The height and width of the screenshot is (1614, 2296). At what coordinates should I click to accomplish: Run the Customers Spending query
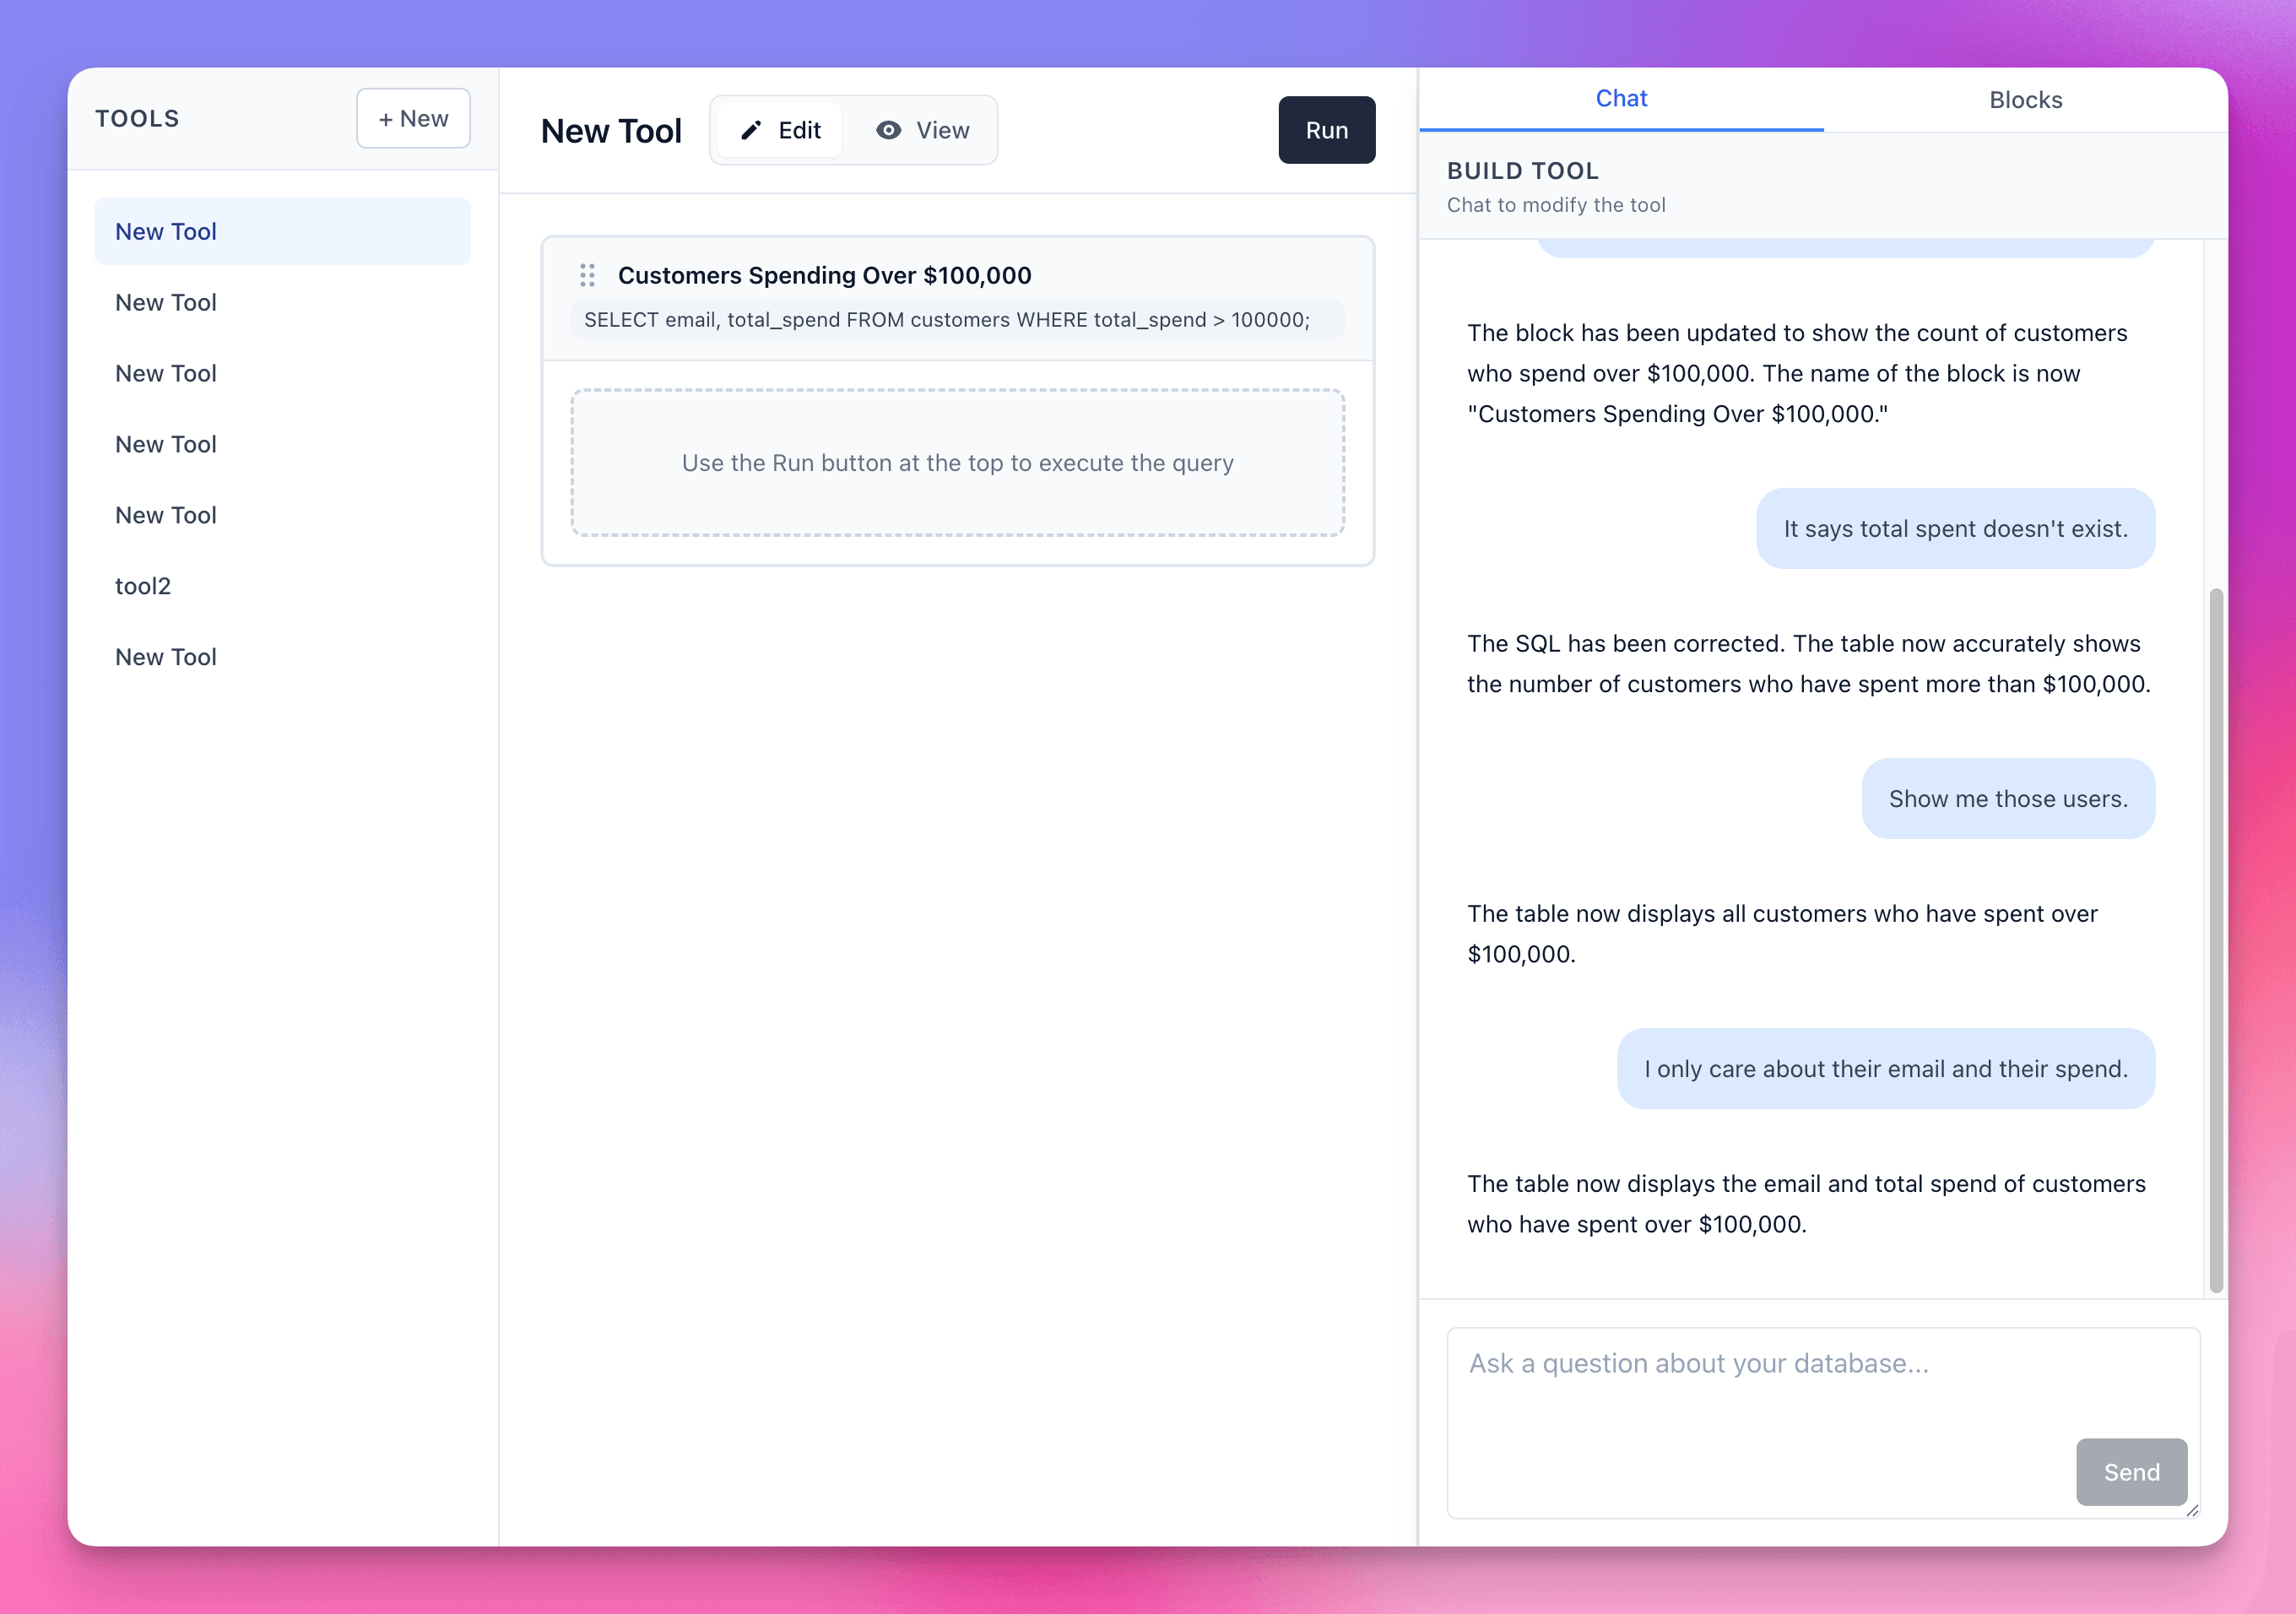click(x=1326, y=130)
